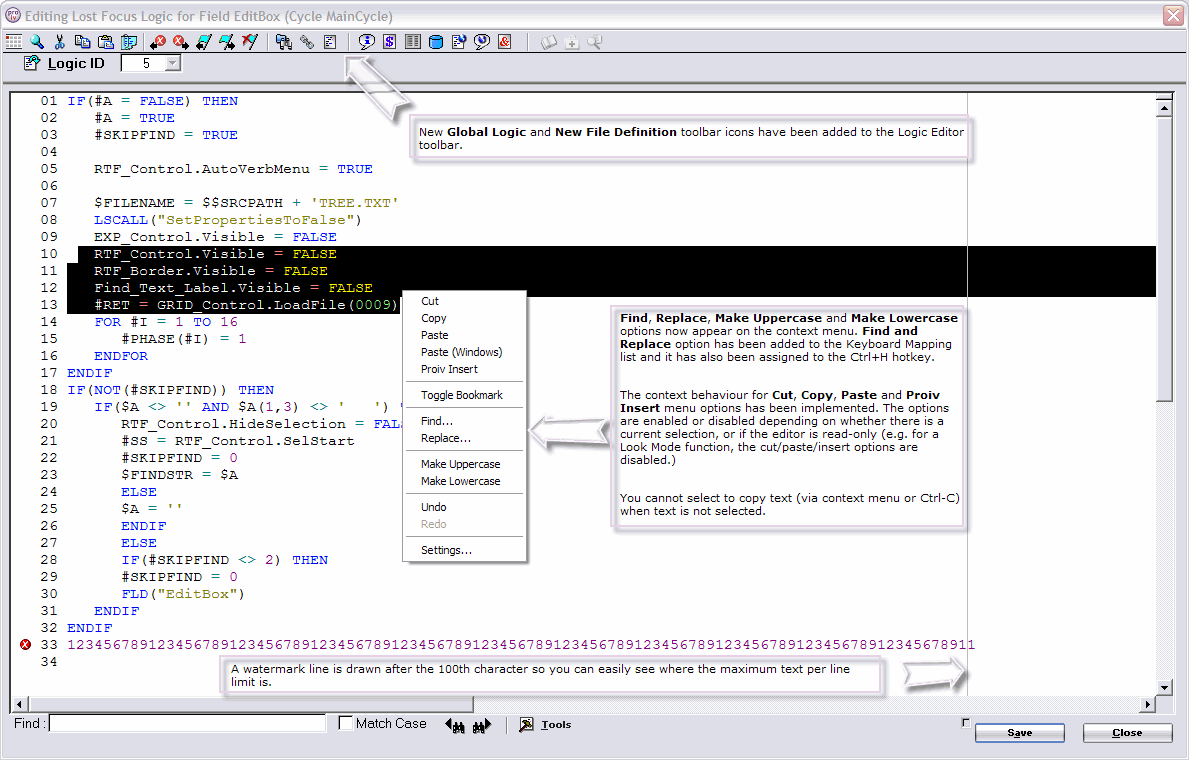Image resolution: width=1189 pixels, height=760 pixels.
Task: Click horizontal scrollbar left arrow
Action: click(x=20, y=705)
